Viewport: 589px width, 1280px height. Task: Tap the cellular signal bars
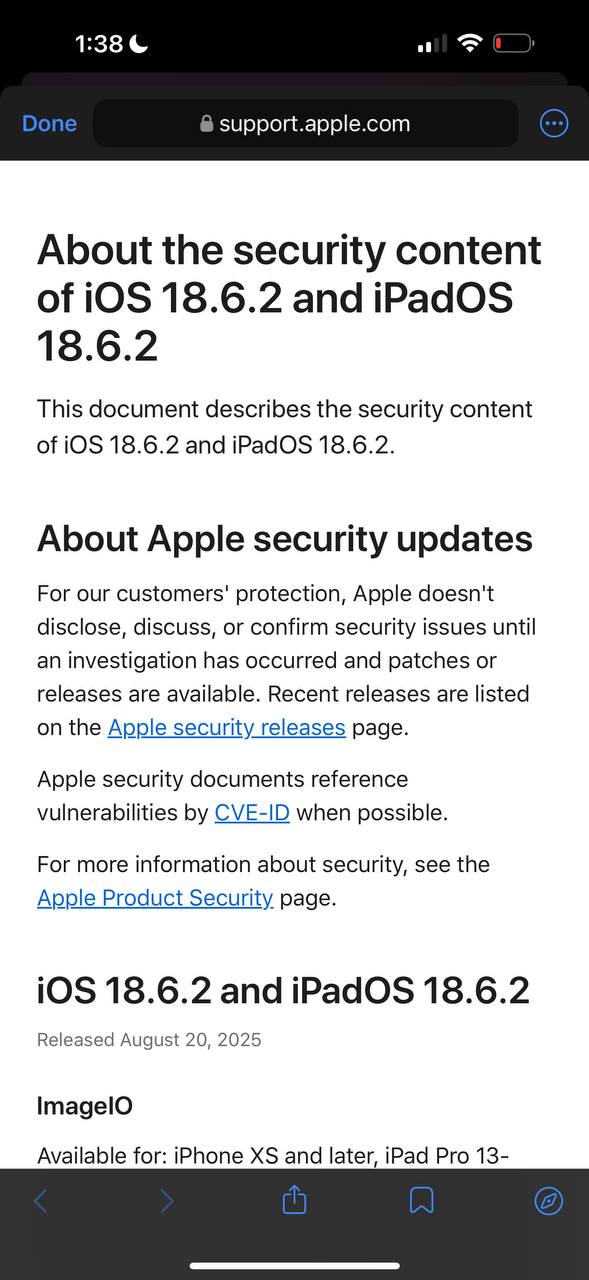tap(431, 44)
